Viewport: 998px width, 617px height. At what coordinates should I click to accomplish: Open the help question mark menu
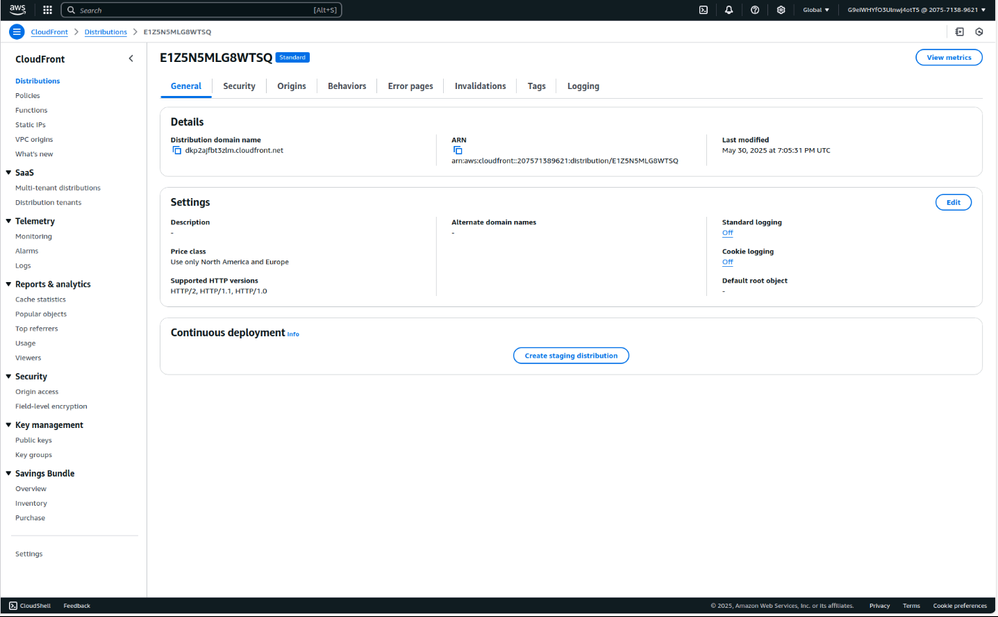[755, 10]
